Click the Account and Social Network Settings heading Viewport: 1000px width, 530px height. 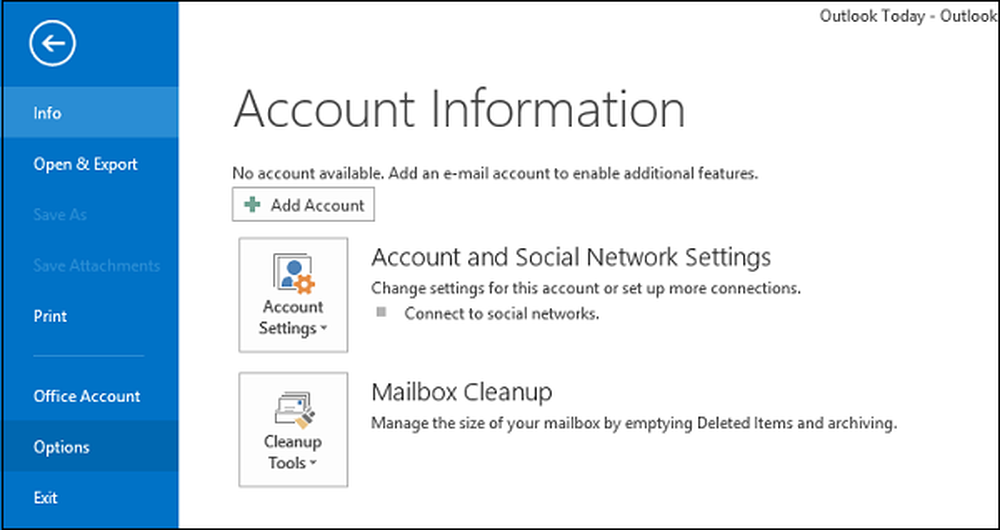[571, 257]
